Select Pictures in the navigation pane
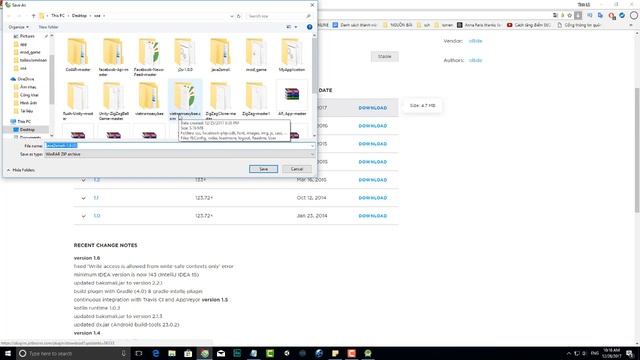 tap(27, 36)
